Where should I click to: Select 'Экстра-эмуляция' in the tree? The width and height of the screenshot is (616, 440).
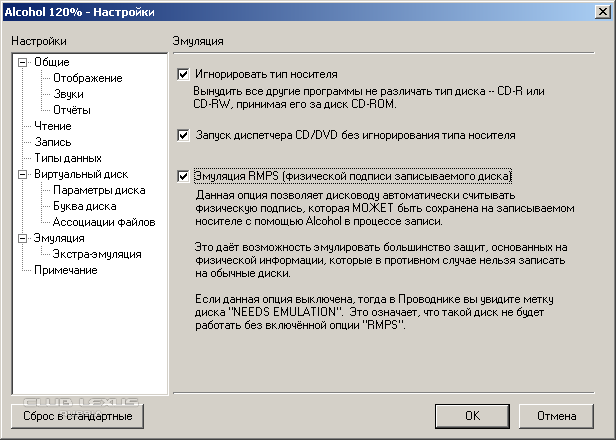tap(97, 254)
